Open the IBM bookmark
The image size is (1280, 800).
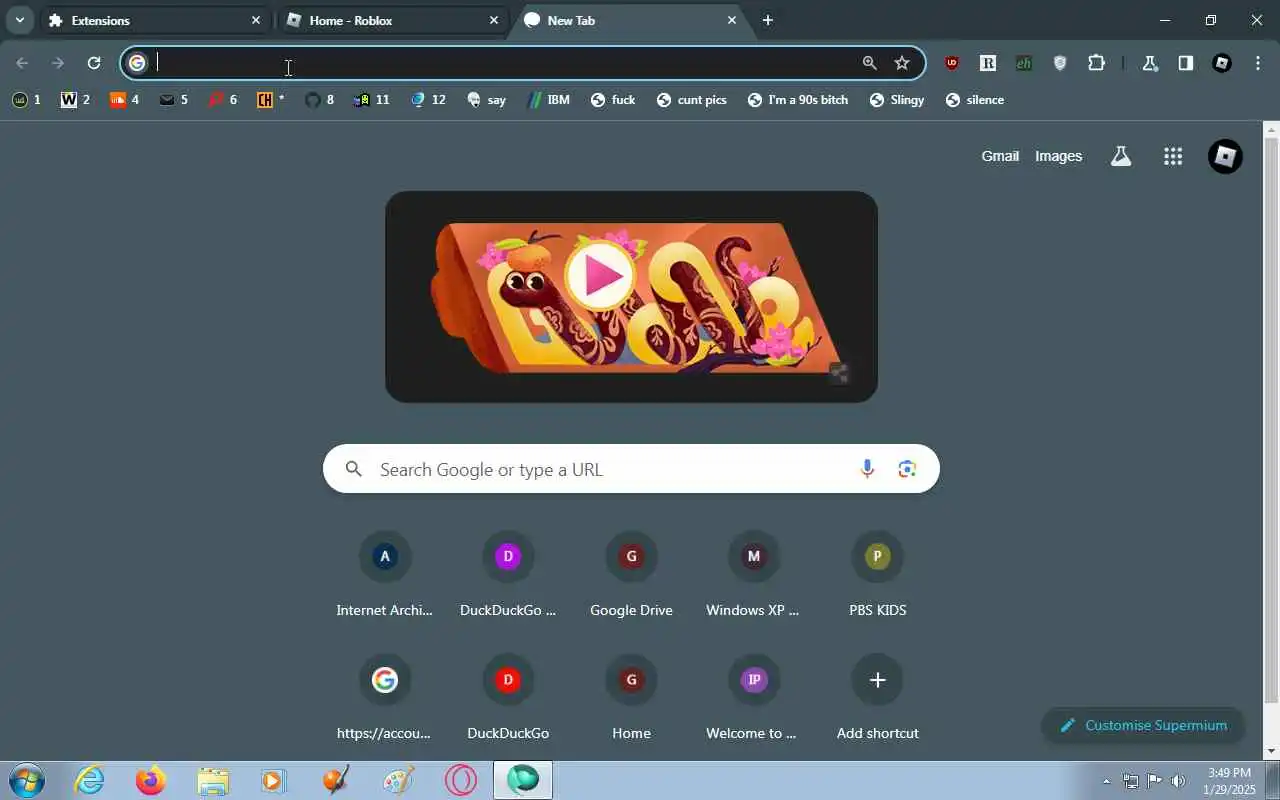click(x=549, y=100)
